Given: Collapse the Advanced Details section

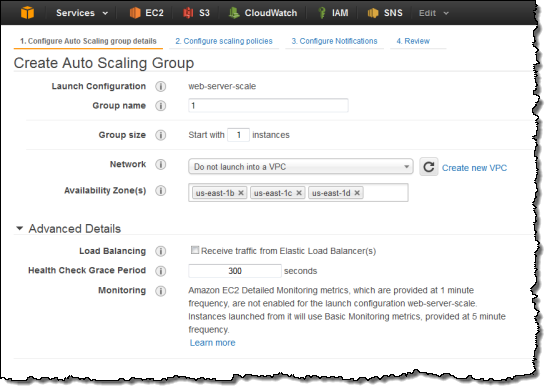Looking at the screenshot, I should coord(20,229).
